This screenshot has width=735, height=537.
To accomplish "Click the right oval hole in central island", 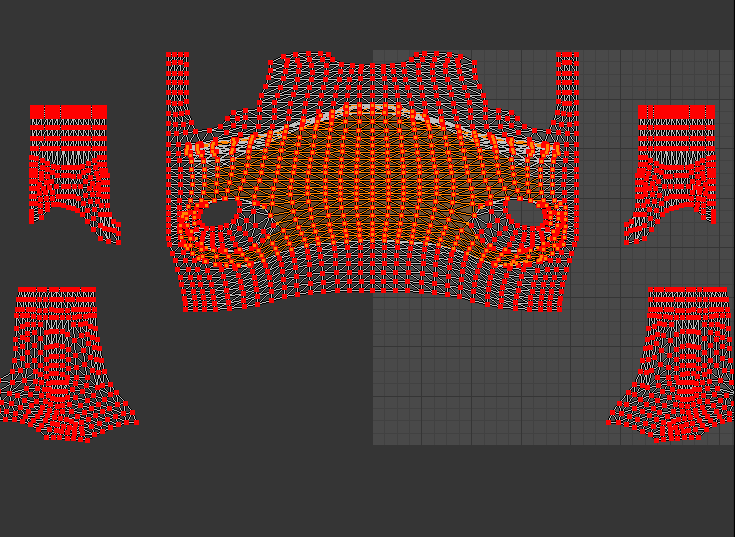I will click(524, 214).
